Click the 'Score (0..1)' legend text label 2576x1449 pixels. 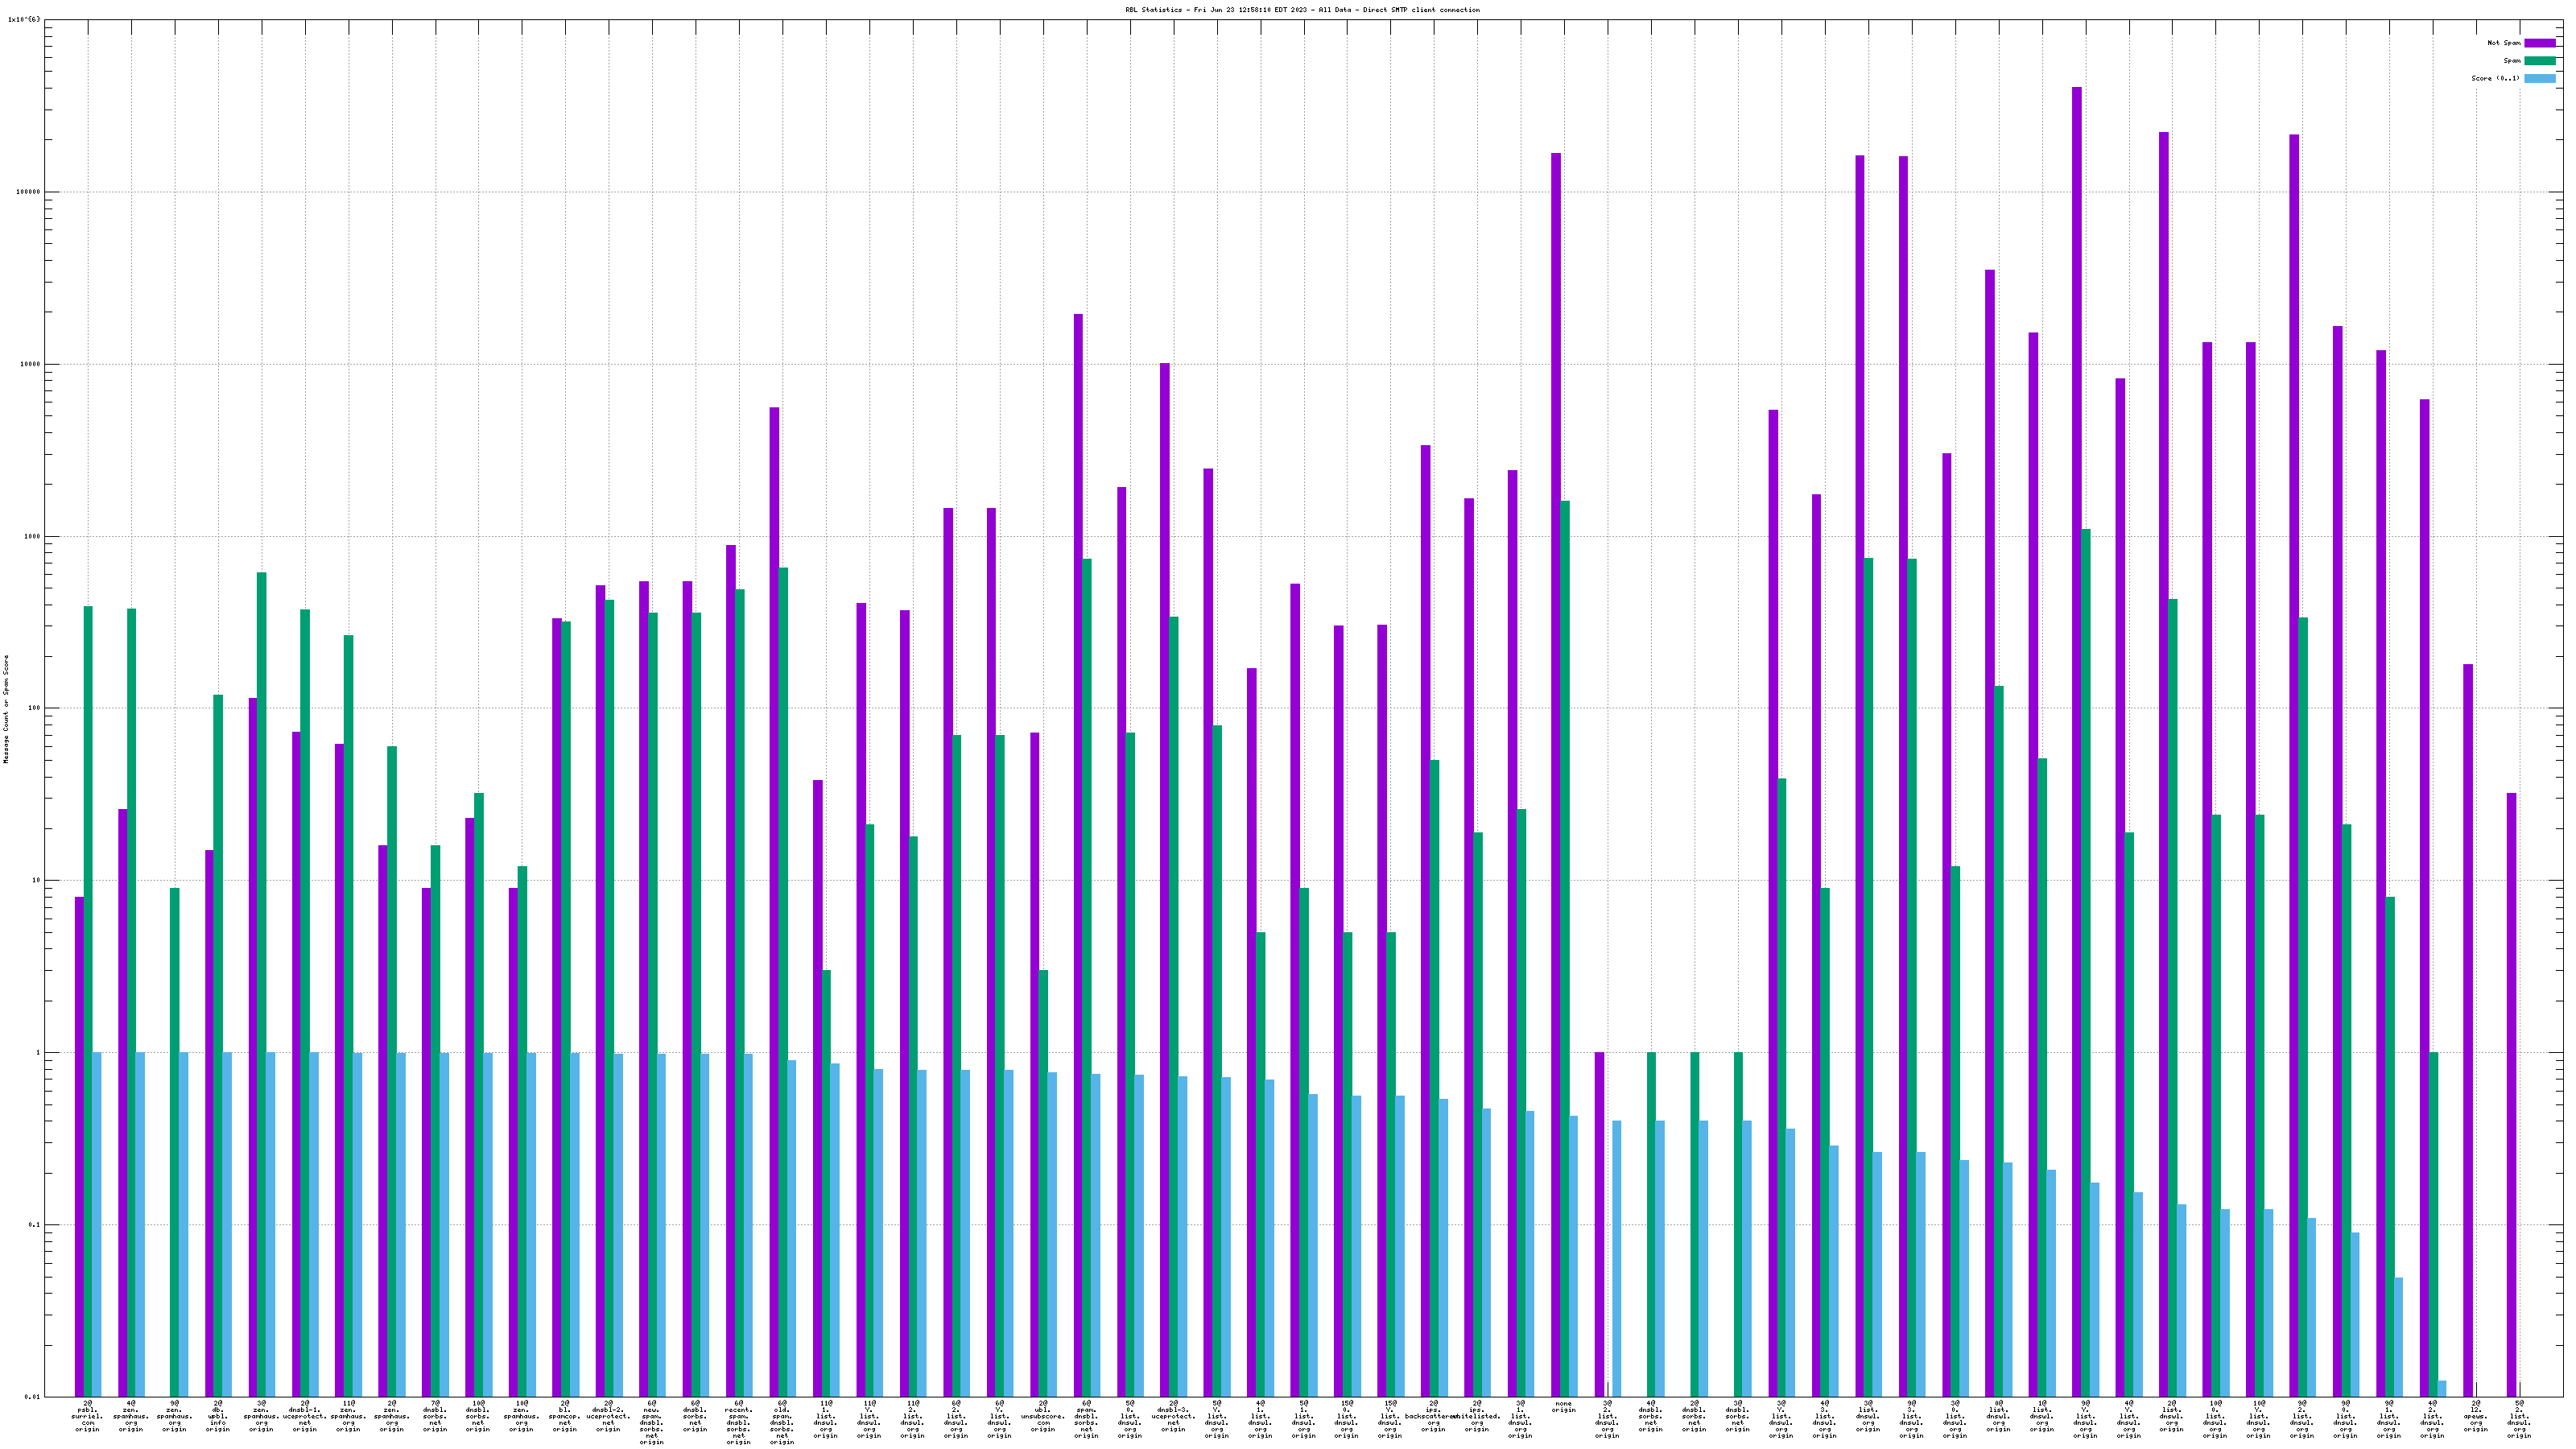2495,78
